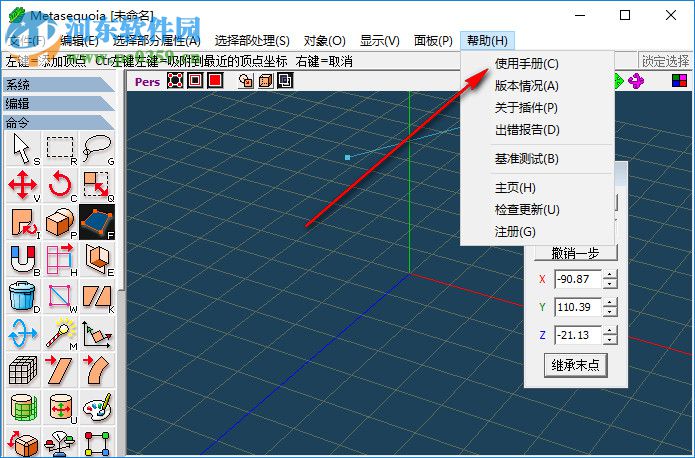Choose the local coordinate axes tool
The width and height of the screenshot is (695, 458).
[x=97, y=333]
